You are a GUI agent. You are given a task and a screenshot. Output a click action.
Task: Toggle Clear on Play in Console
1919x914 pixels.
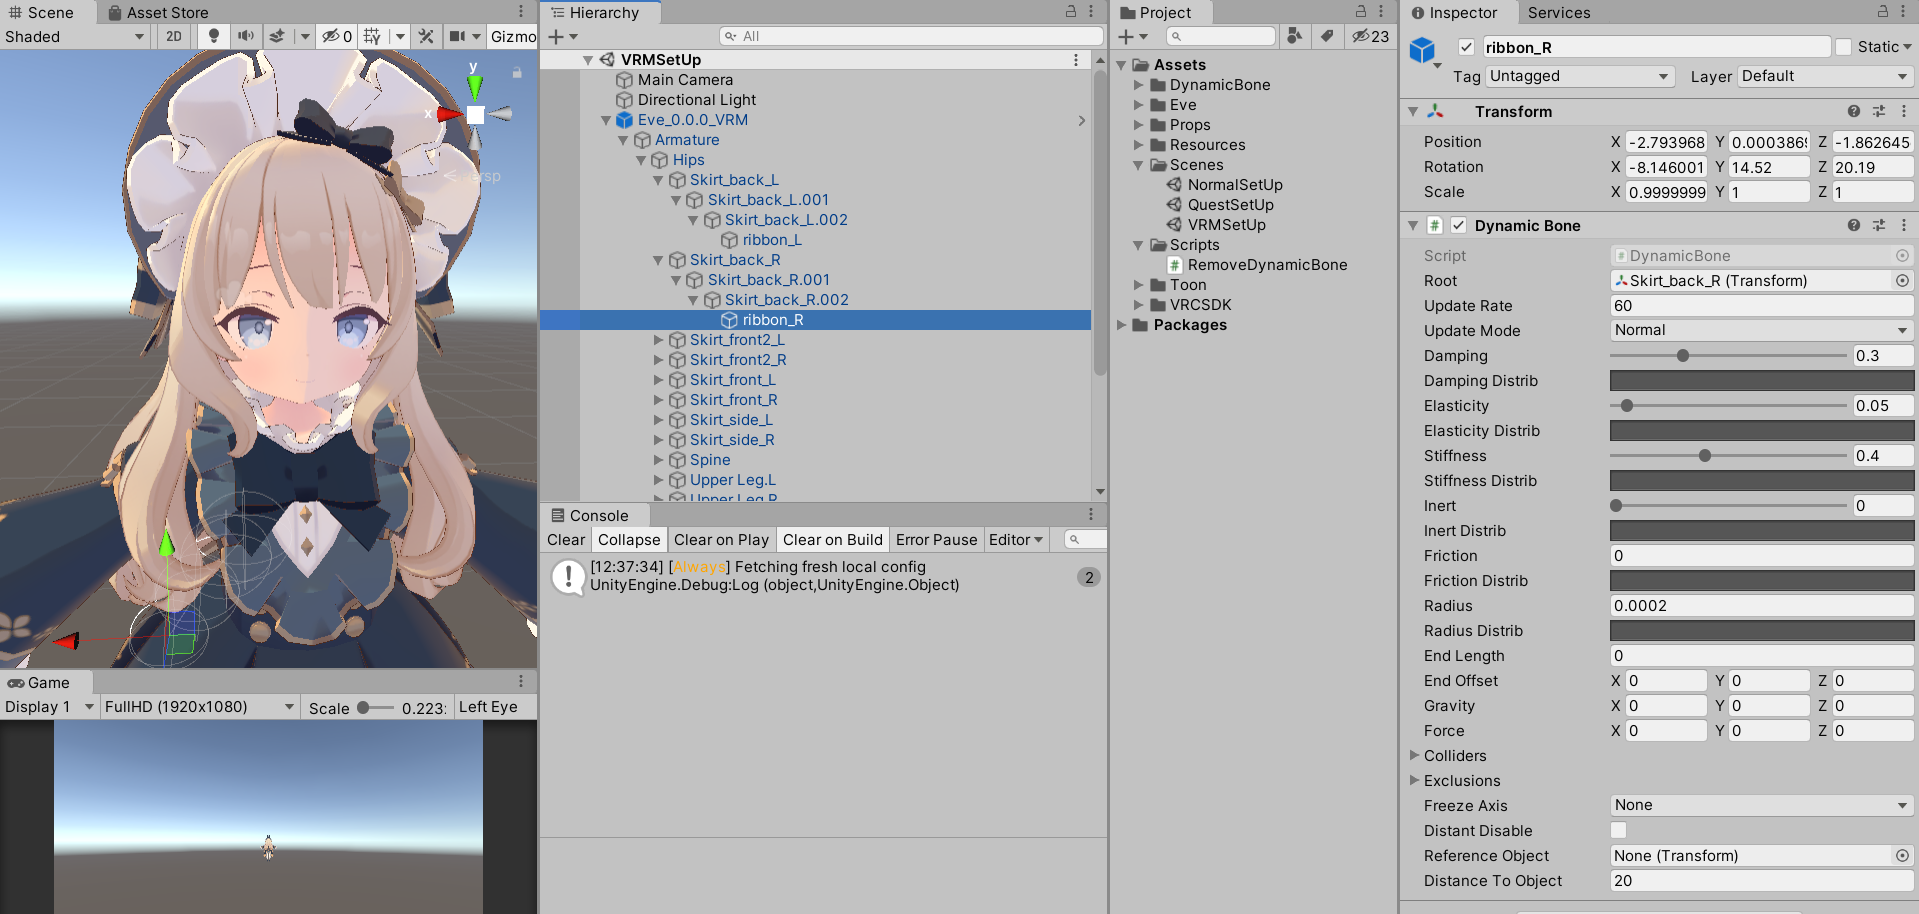721,540
